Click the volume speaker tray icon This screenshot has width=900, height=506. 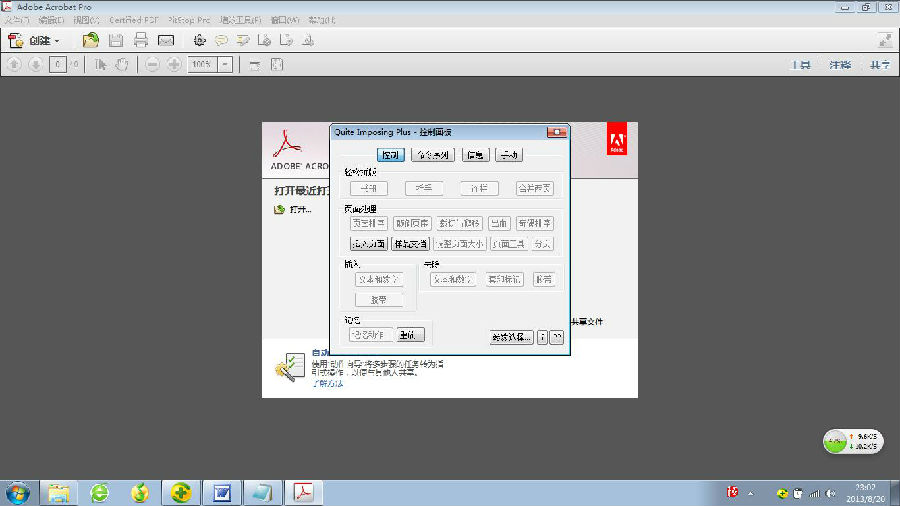tap(831, 493)
